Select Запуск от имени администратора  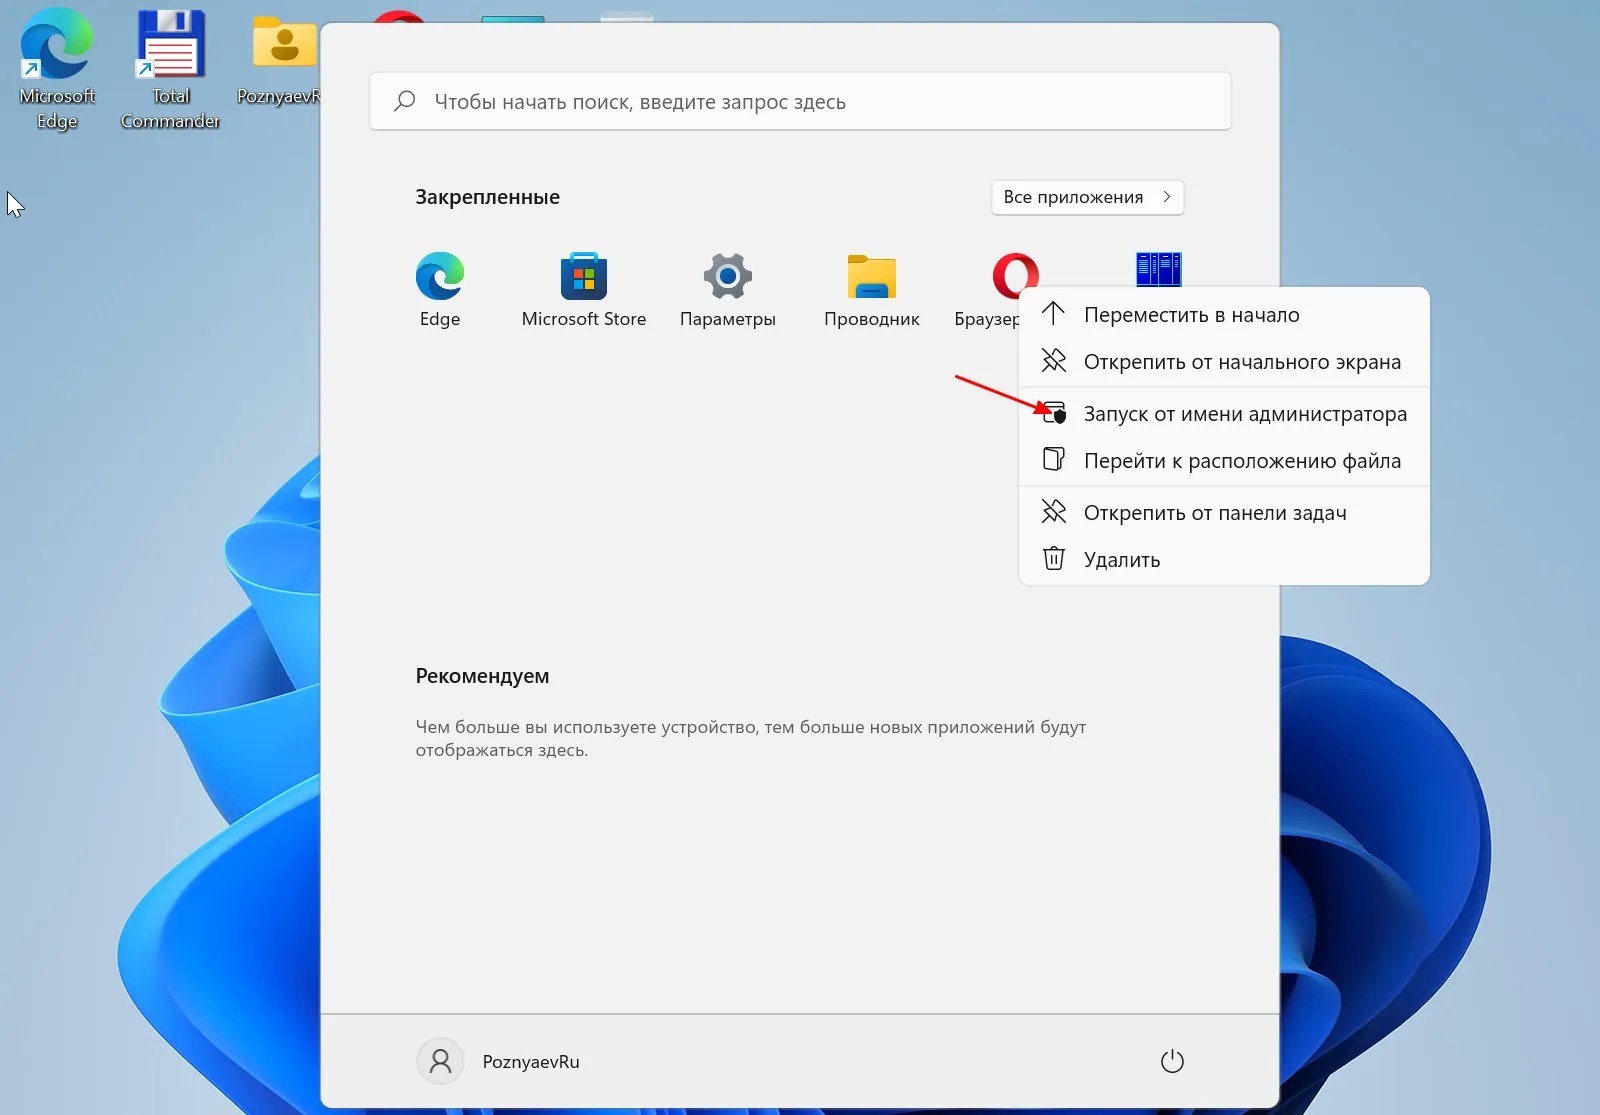click(1244, 414)
